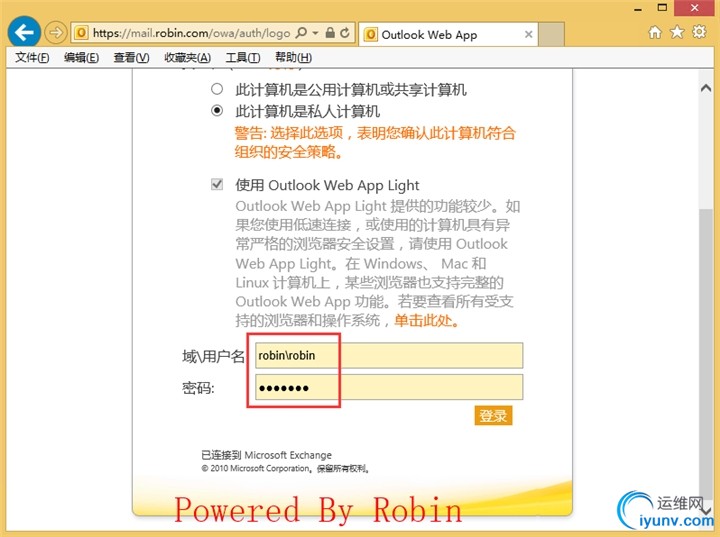720x537 pixels.
Task: Click the 登录 sign-in button
Action: tap(493, 416)
